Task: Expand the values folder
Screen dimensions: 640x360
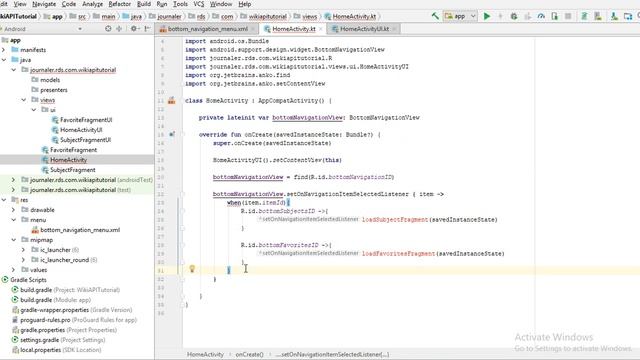Action: 13,270
